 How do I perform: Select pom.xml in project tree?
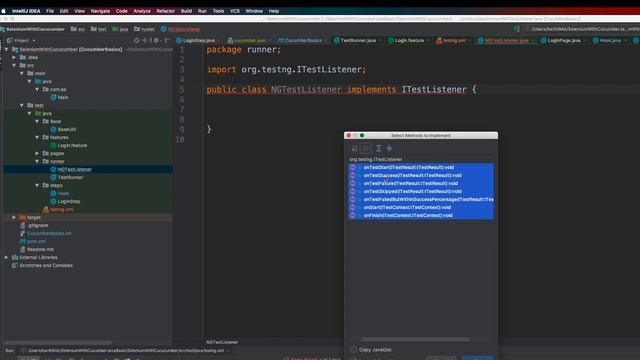coord(36,242)
